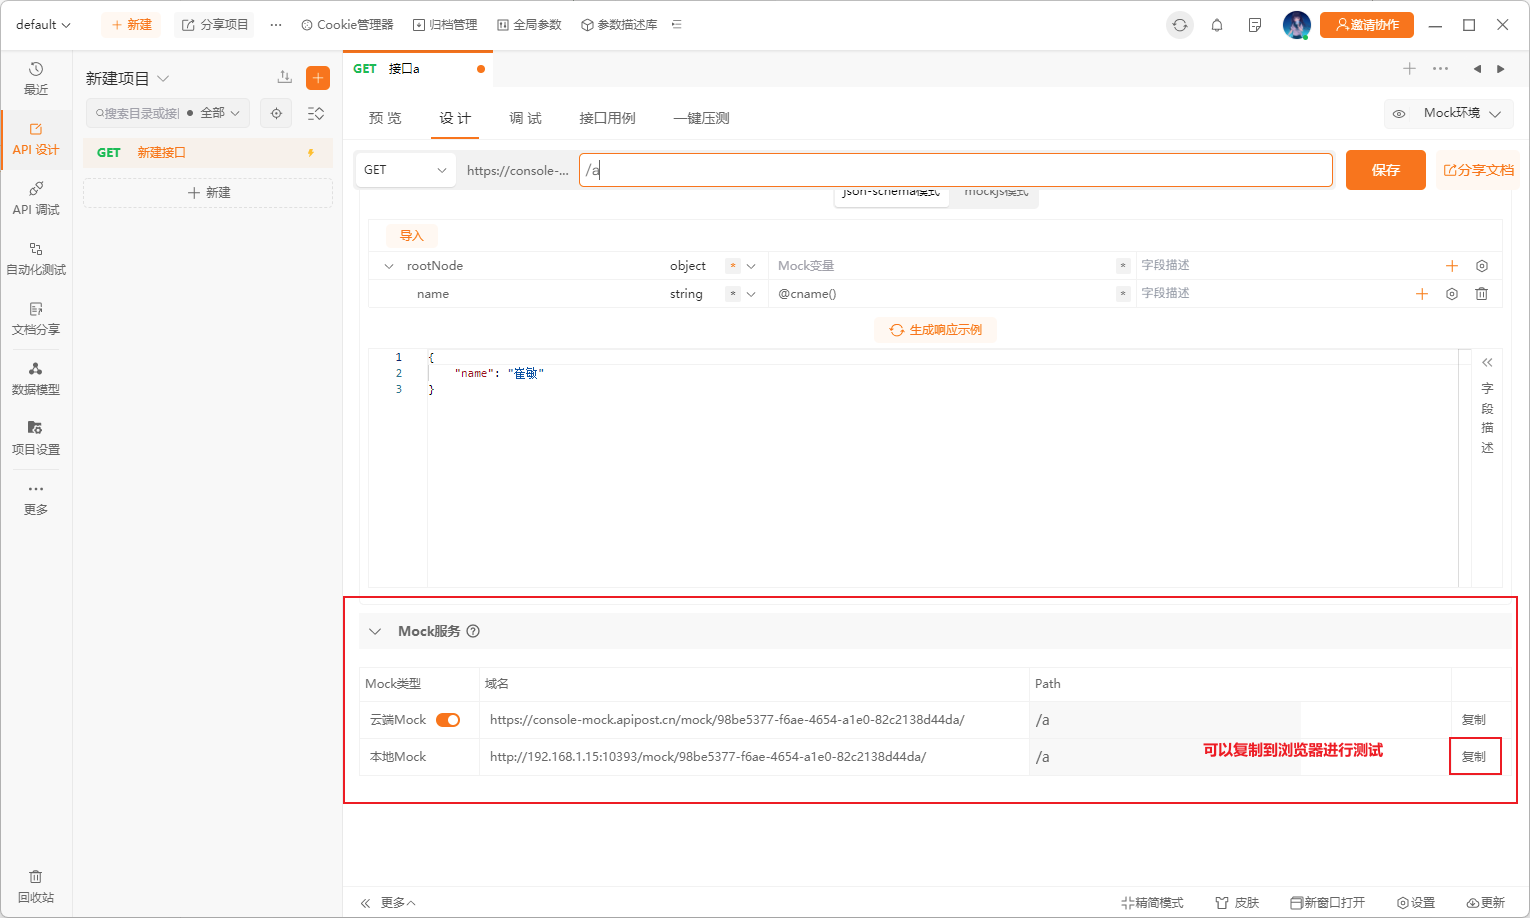
Task: Open 自动化测试 in the left sidebar
Action: point(36,258)
